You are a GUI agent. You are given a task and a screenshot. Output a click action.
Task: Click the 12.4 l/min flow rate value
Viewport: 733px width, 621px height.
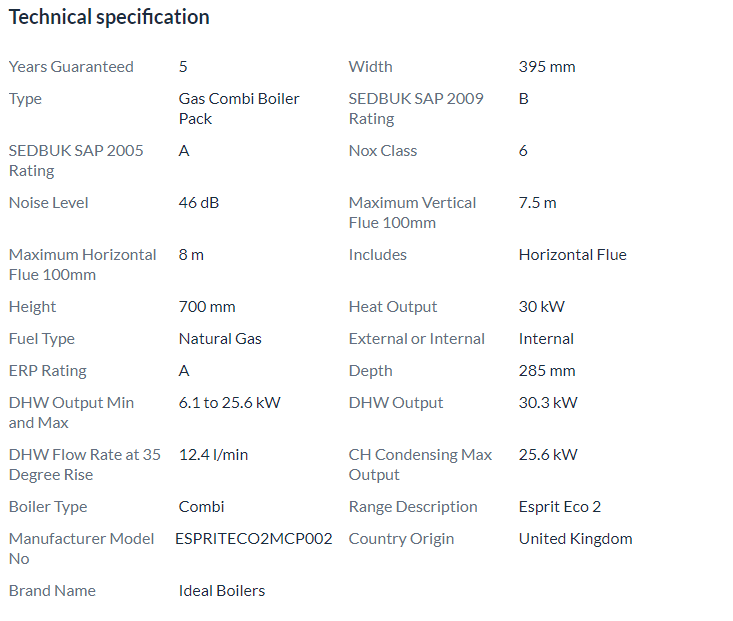[213, 455]
